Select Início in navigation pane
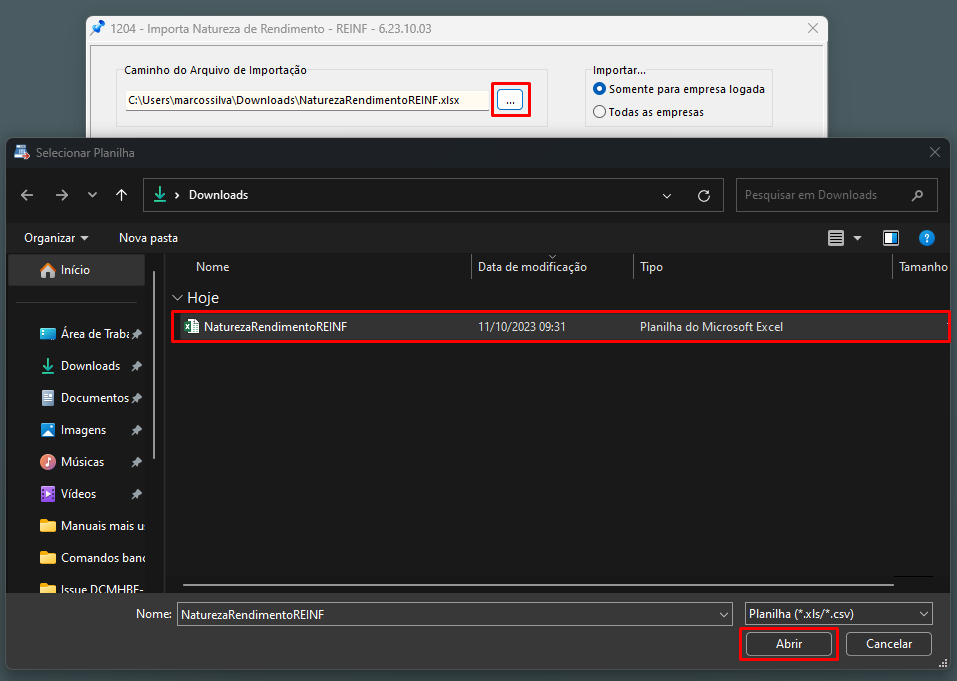Viewport: 957px width, 681px height. (76, 270)
